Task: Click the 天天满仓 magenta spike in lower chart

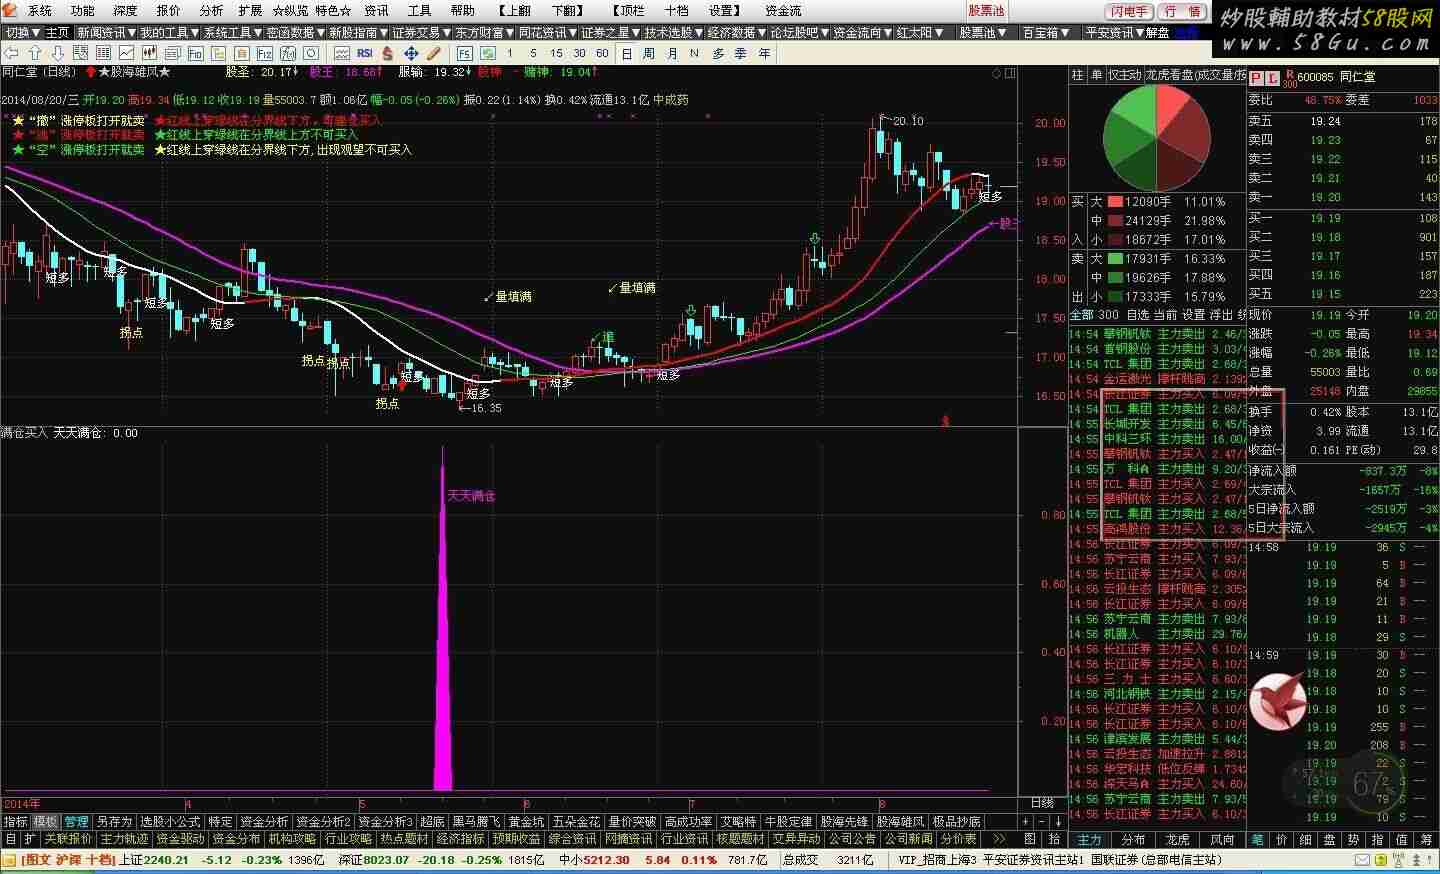Action: click(442, 620)
